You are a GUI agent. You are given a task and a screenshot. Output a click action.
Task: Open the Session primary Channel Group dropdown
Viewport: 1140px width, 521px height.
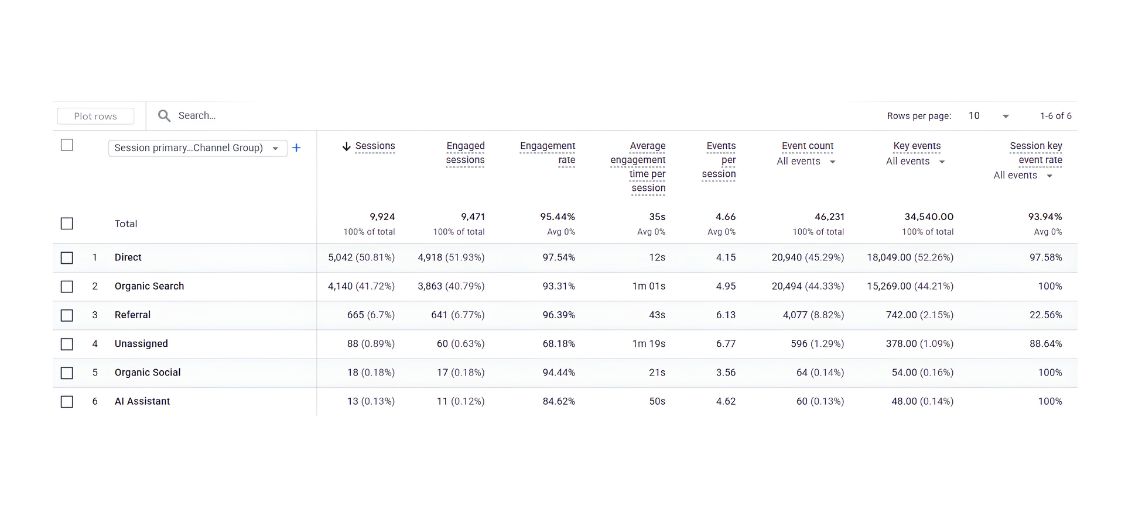[198, 148]
